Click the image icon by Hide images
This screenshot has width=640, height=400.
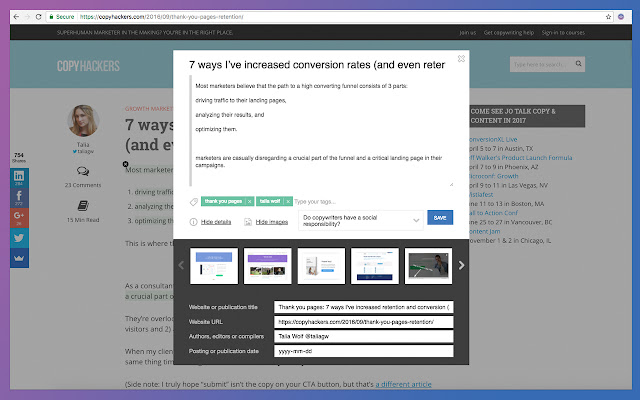tap(248, 222)
